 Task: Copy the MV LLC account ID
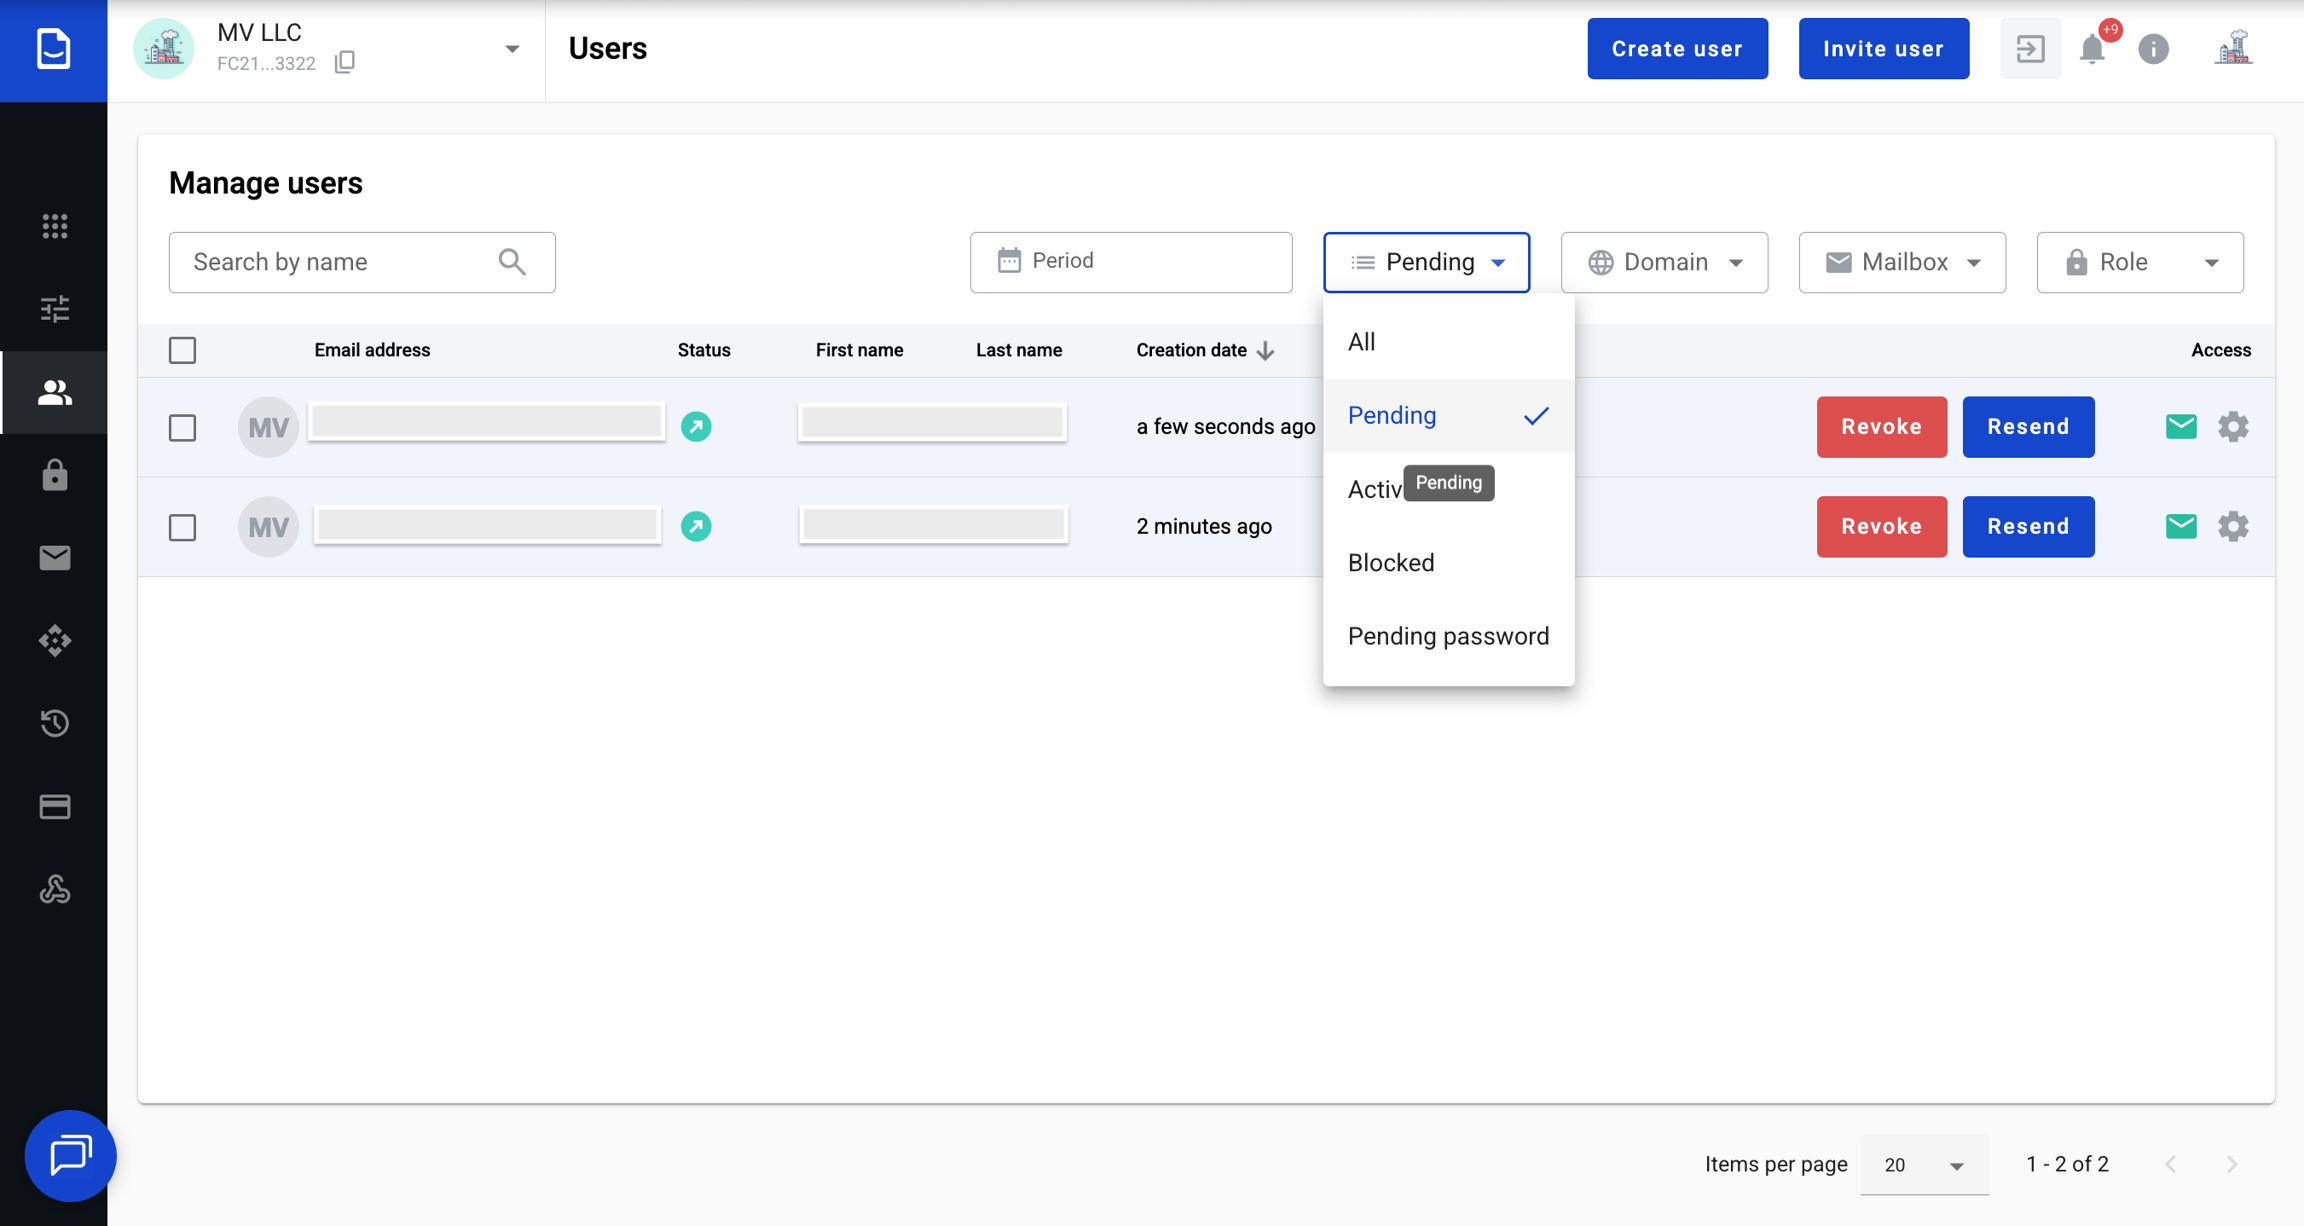345,63
